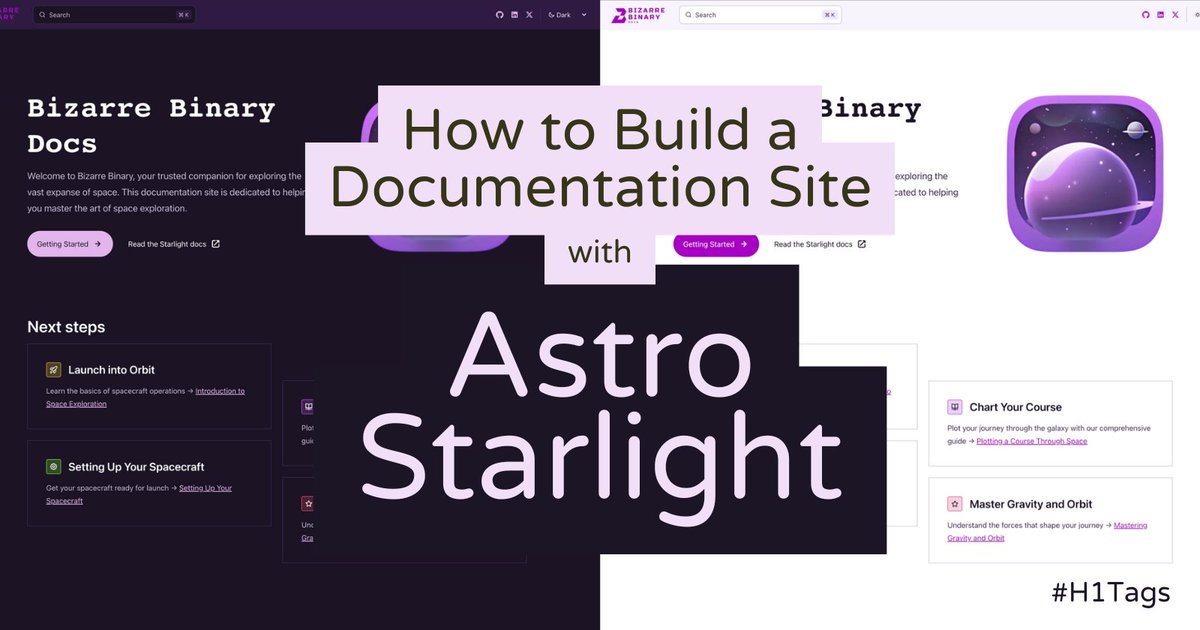Click the purple planet app image on the light page
The width and height of the screenshot is (1200, 630).
[x=1085, y=173]
